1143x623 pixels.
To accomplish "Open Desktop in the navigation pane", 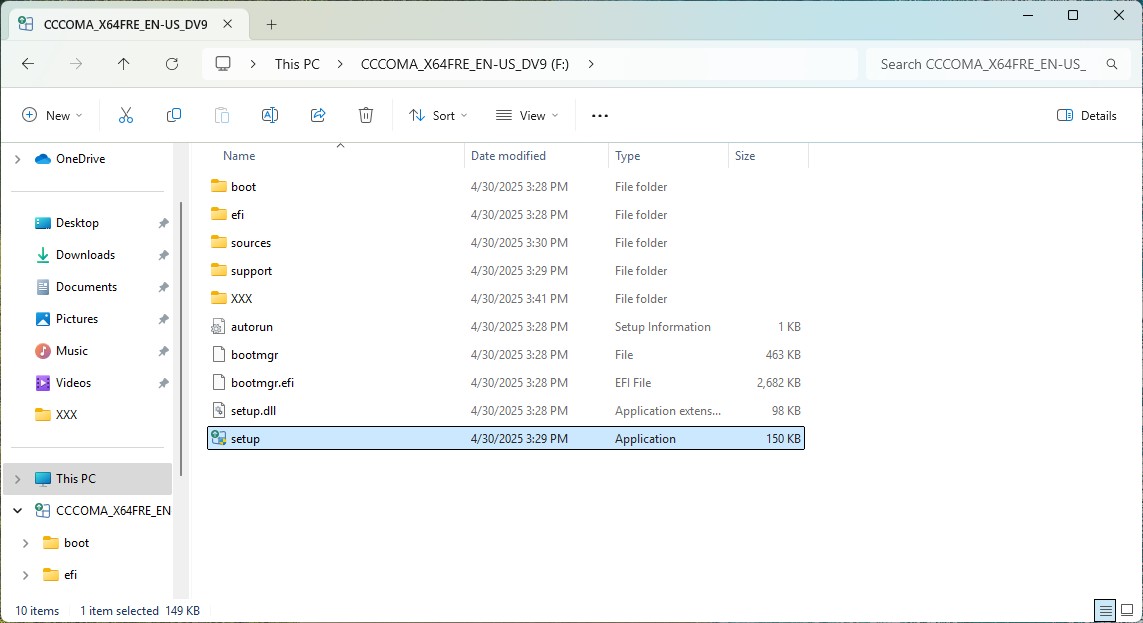I will [x=77, y=223].
